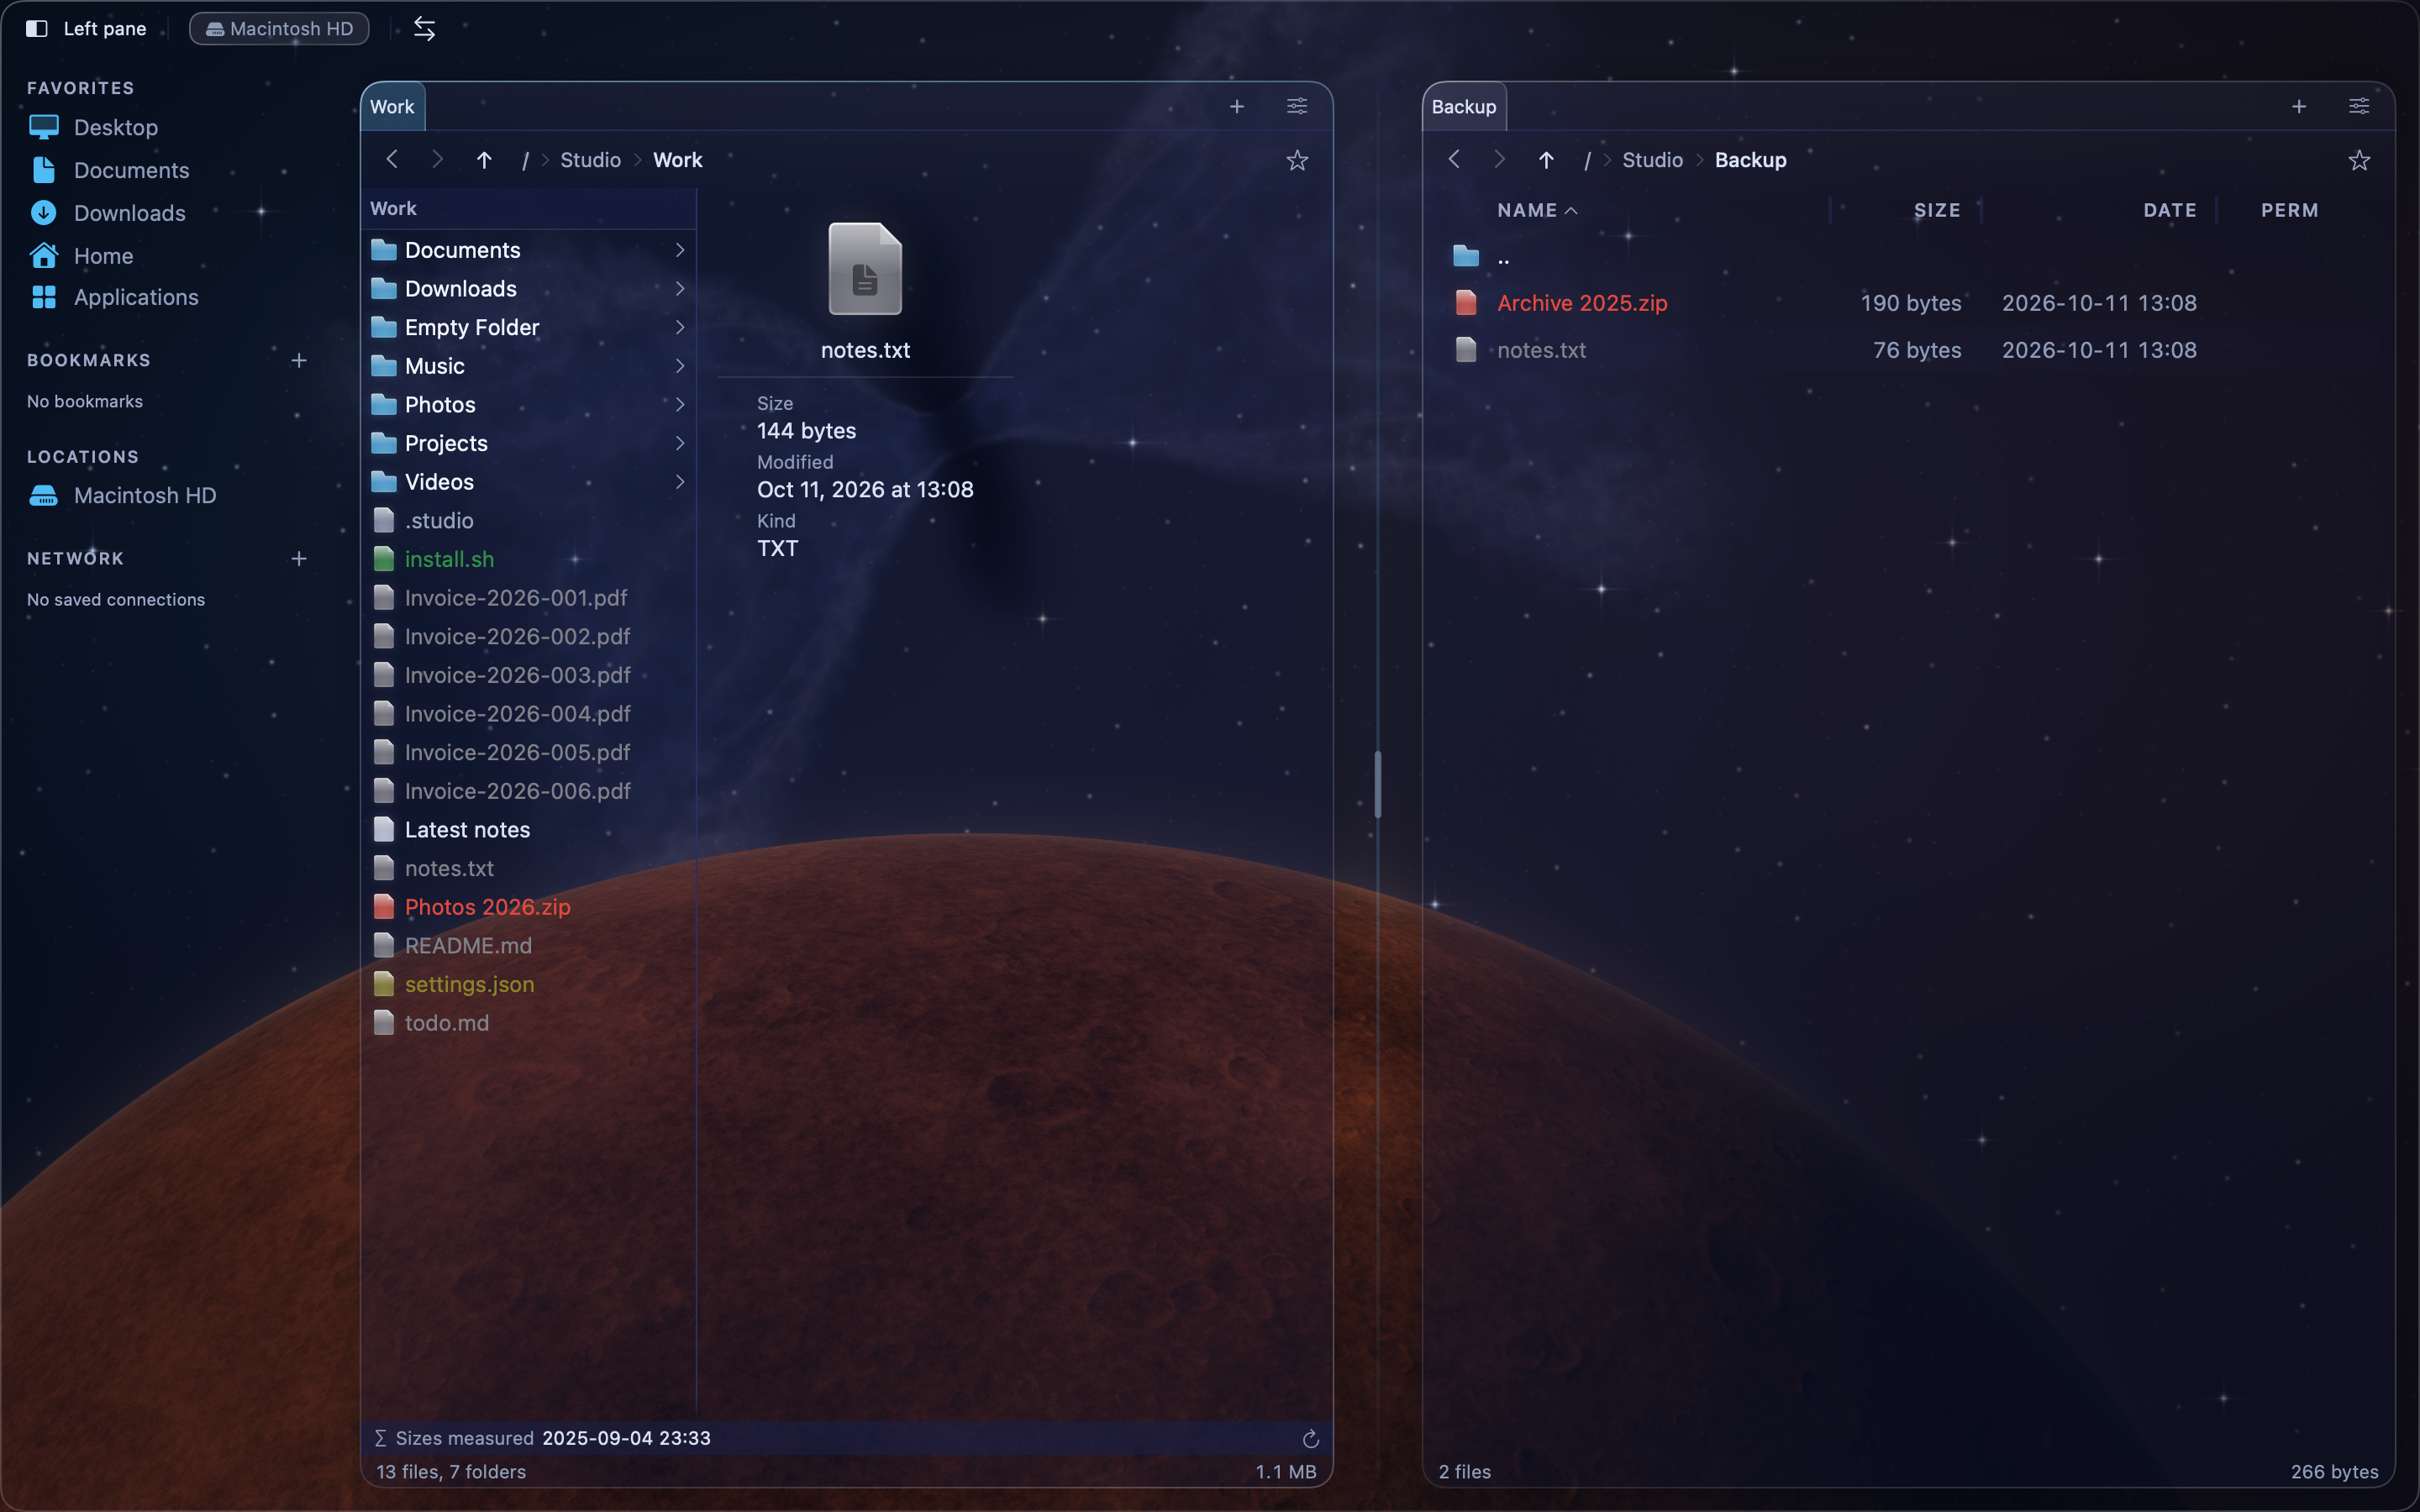Viewport: 2420px width, 1512px height.
Task: Open Applications in Favorites
Action: (x=114, y=297)
